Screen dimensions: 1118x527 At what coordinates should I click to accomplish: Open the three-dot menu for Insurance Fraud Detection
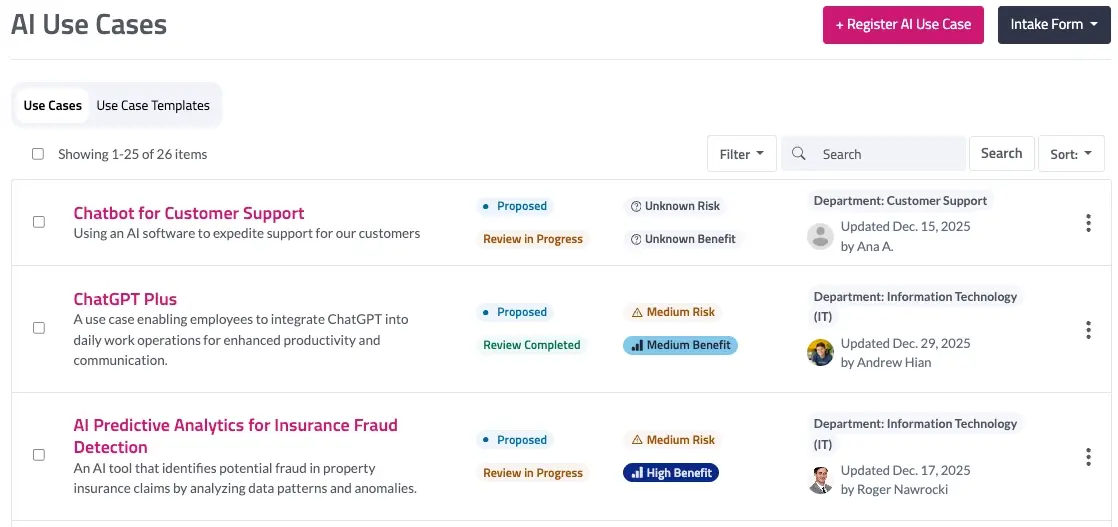(x=1088, y=456)
